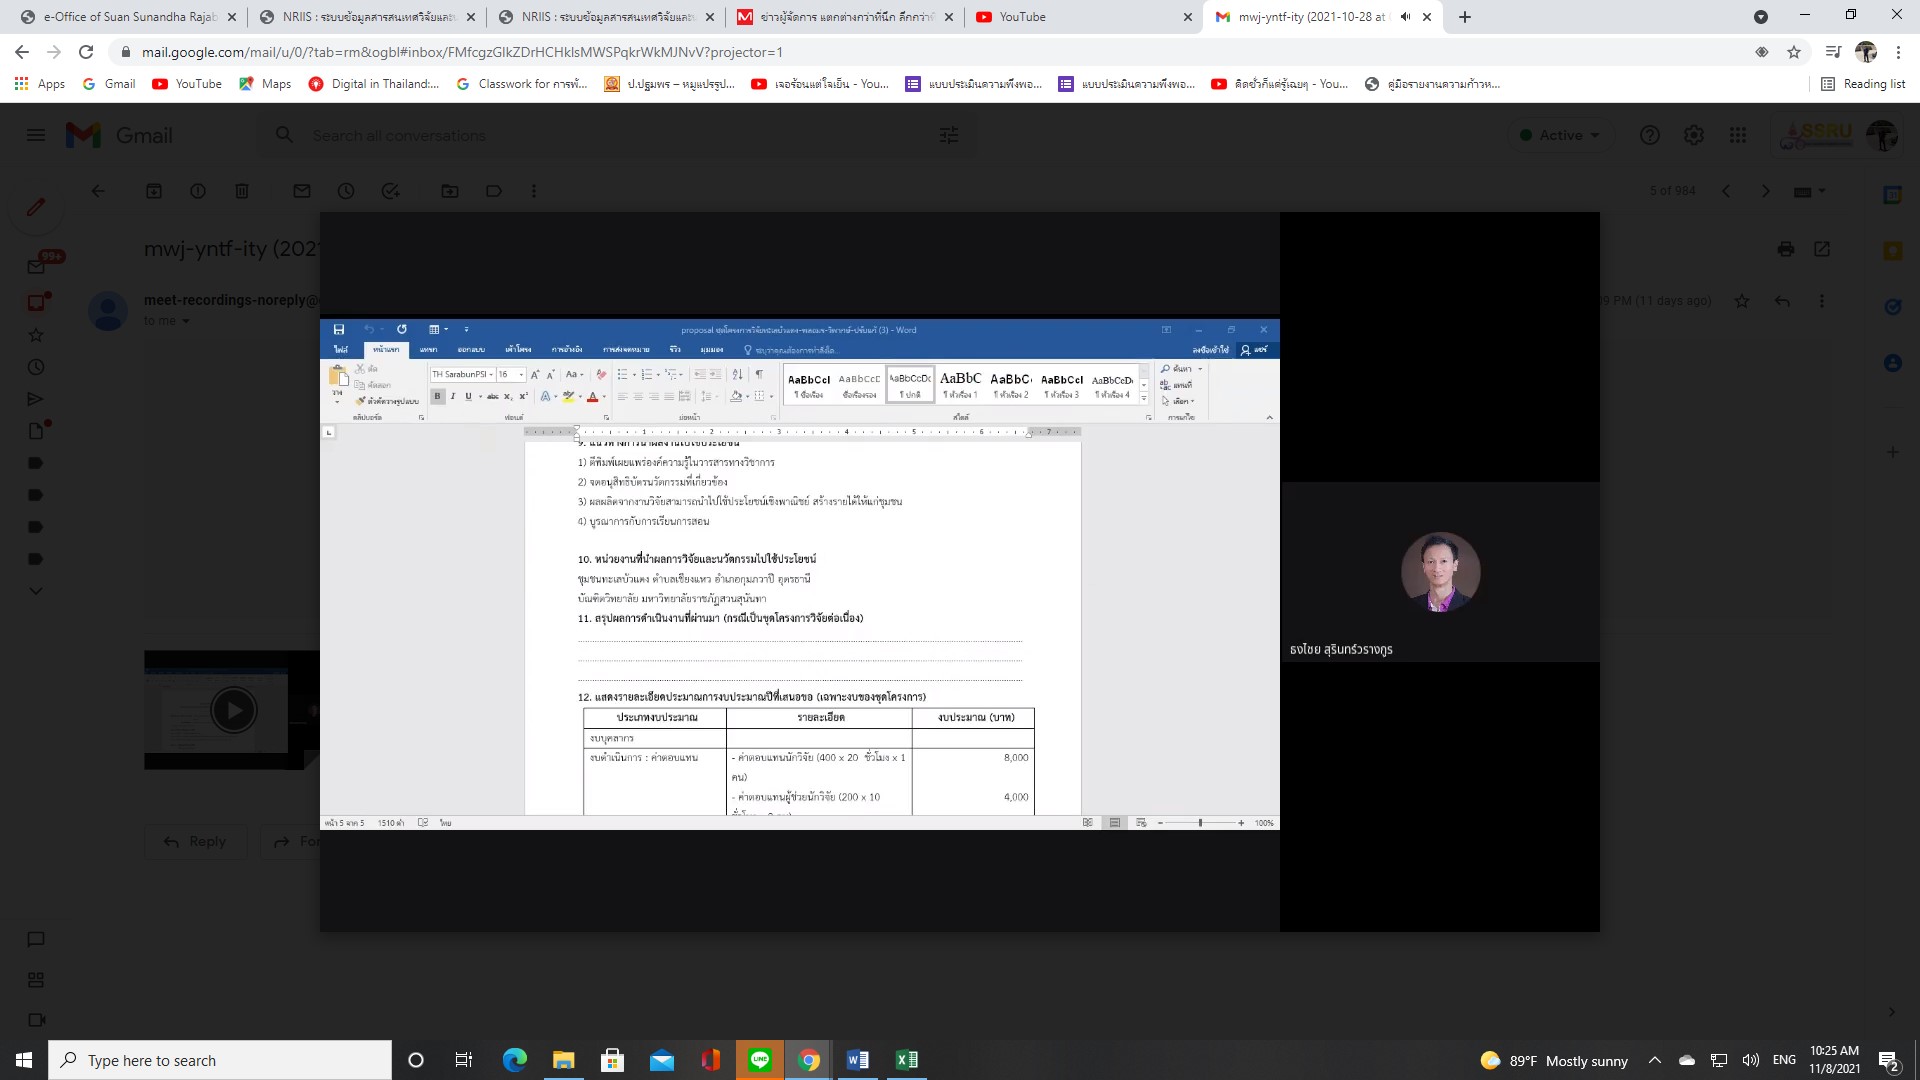The height and width of the screenshot is (1080, 1920).
Task: Click the Gmail archive icon
Action: coord(154,191)
